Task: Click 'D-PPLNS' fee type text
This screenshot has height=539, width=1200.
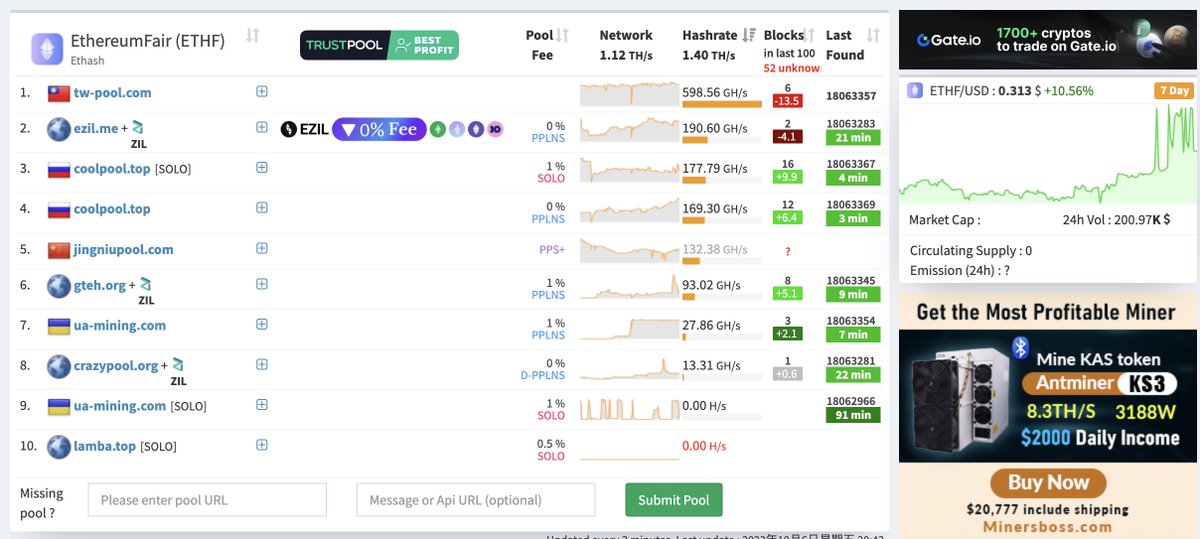Action: point(543,376)
